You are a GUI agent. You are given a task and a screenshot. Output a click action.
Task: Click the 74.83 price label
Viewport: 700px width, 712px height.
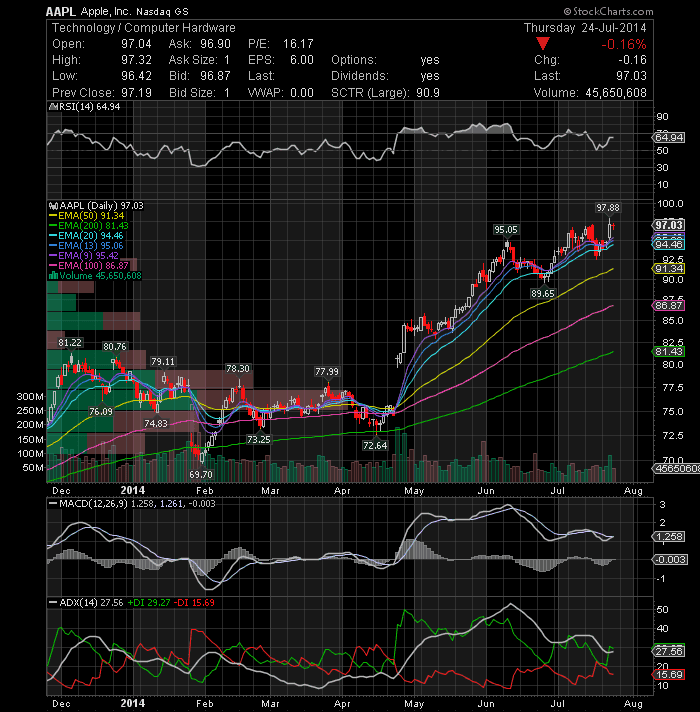[156, 424]
